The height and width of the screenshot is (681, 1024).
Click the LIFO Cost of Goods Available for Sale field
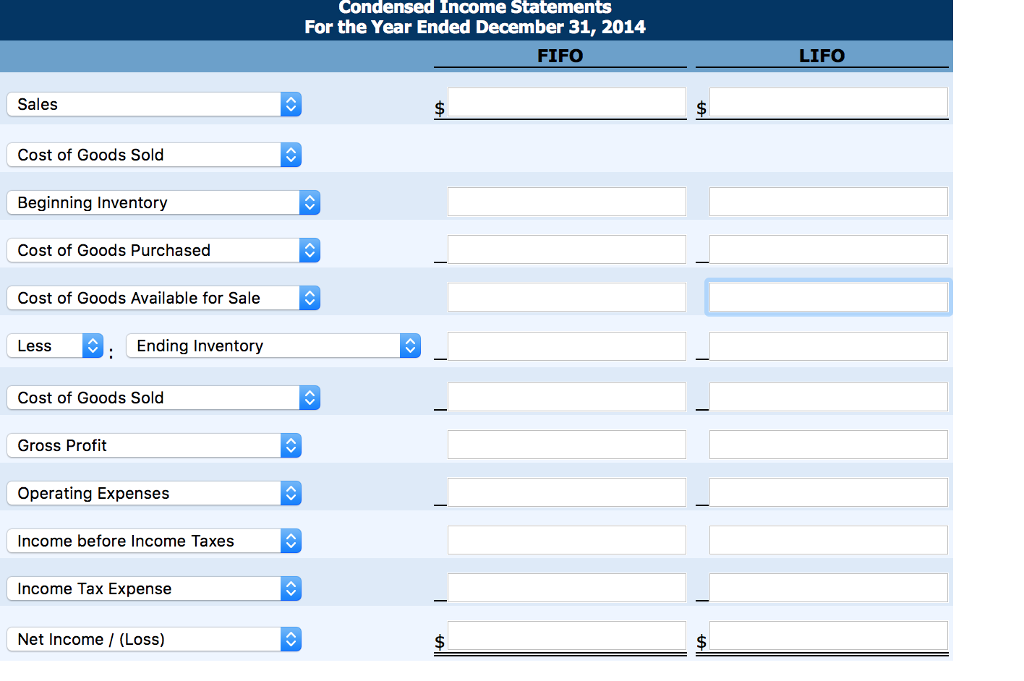[x=828, y=297]
